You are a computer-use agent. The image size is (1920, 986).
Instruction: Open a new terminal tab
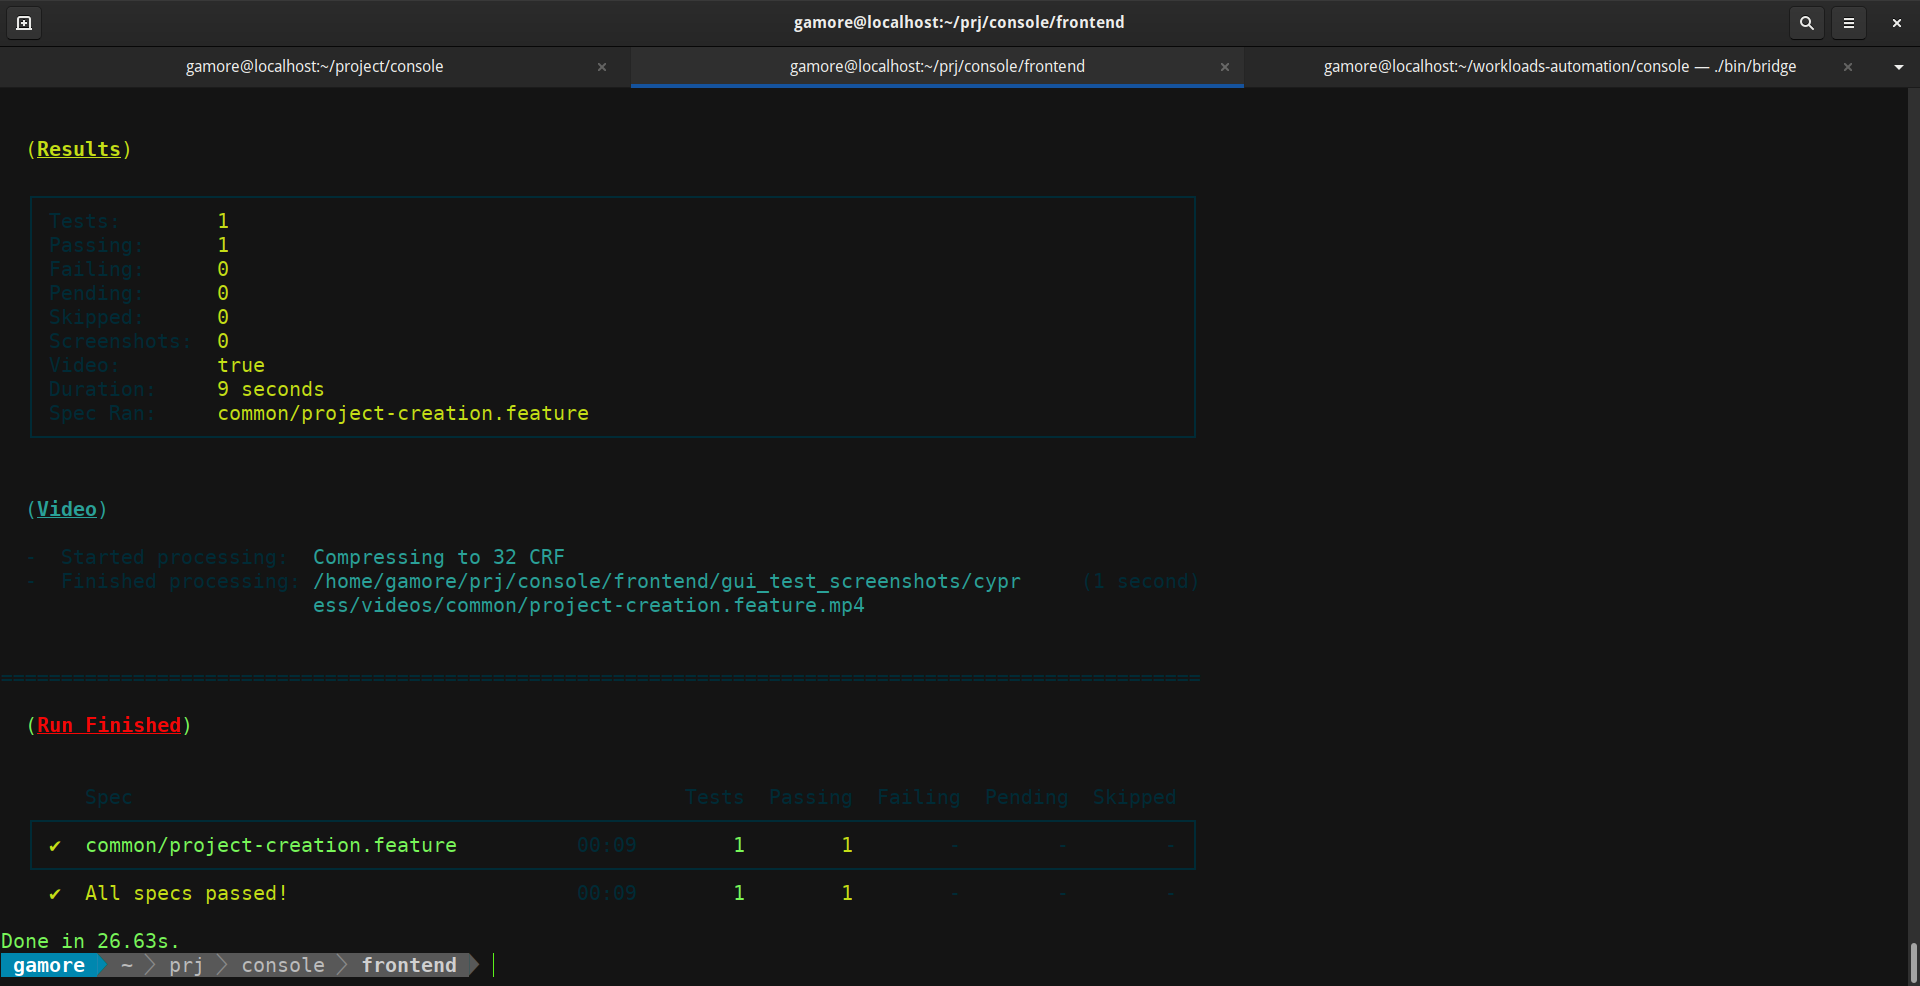click(24, 22)
